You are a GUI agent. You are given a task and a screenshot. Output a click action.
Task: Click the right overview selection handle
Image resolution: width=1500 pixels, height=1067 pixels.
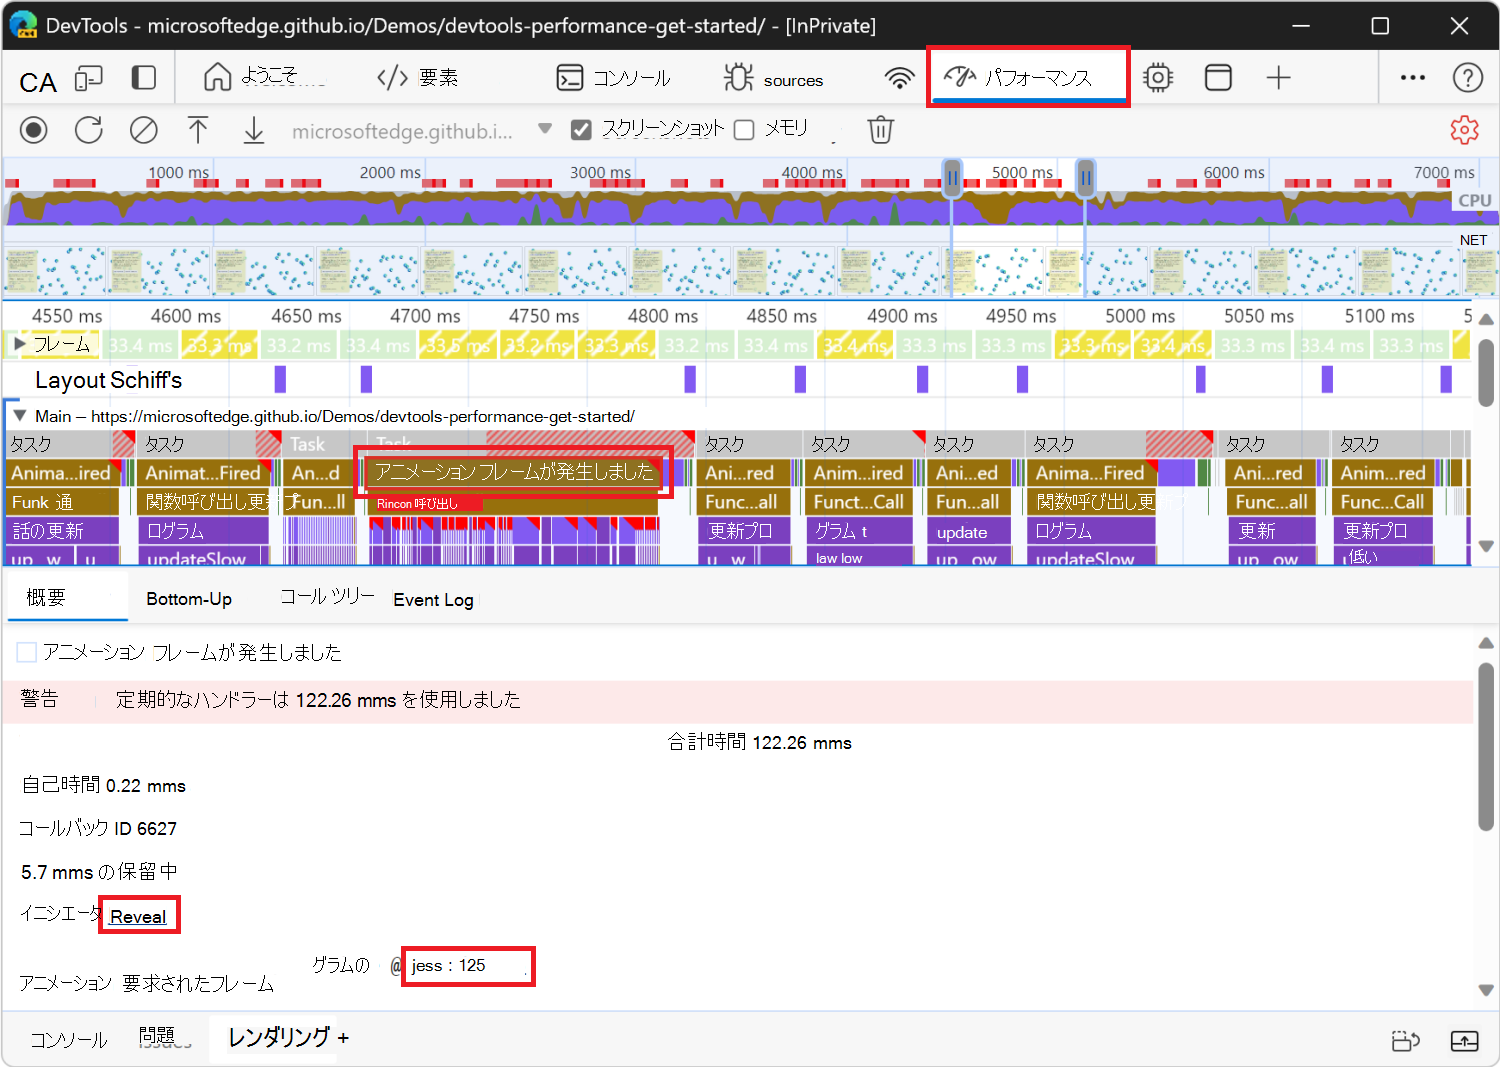pos(1085,178)
